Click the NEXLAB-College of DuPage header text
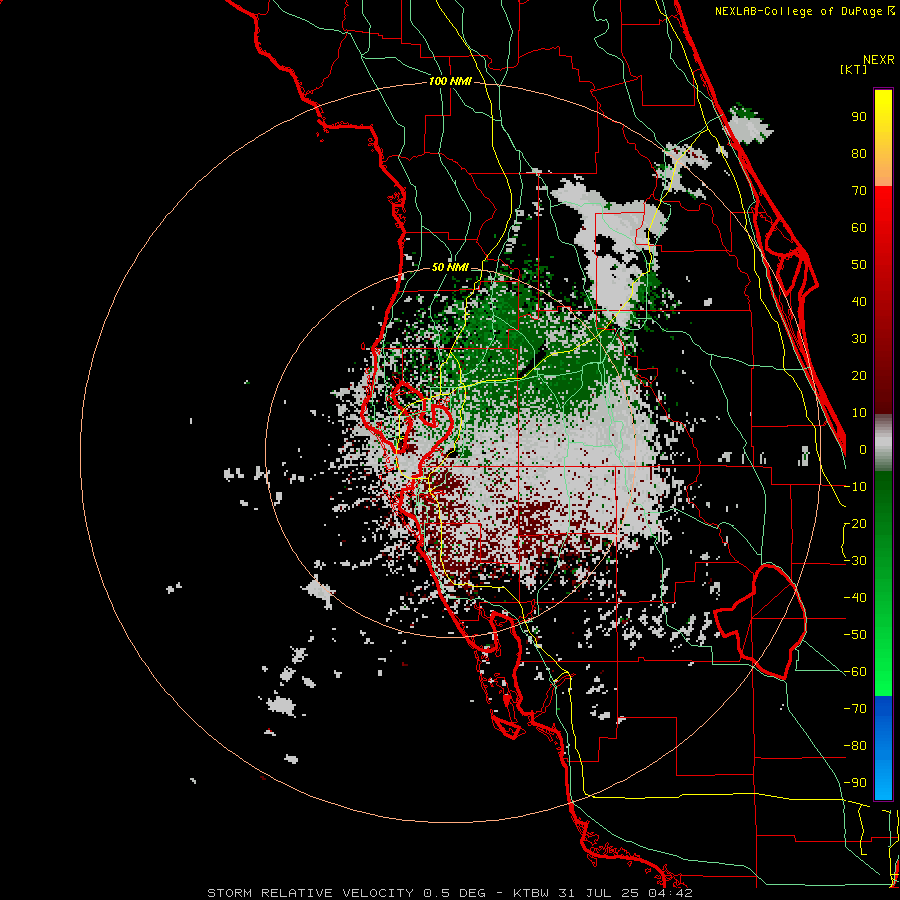 (x=804, y=11)
